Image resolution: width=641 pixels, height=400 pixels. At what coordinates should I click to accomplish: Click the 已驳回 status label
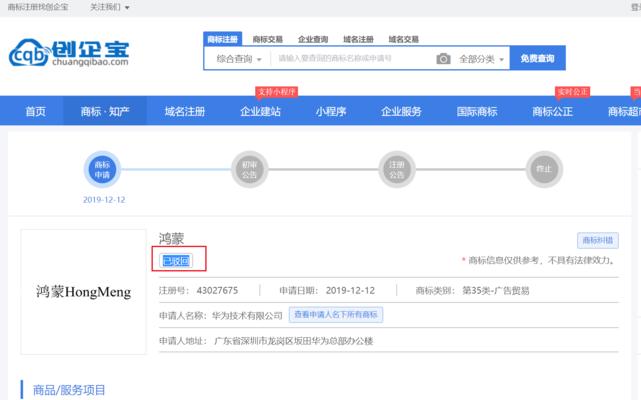(176, 261)
